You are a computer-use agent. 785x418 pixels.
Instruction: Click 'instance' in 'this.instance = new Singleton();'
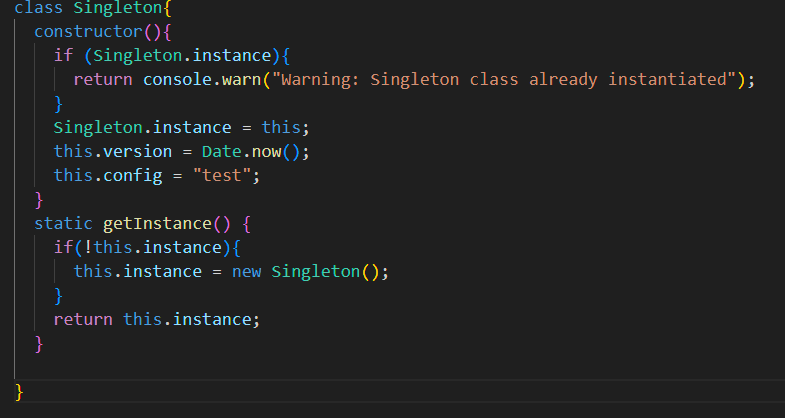pos(163,271)
